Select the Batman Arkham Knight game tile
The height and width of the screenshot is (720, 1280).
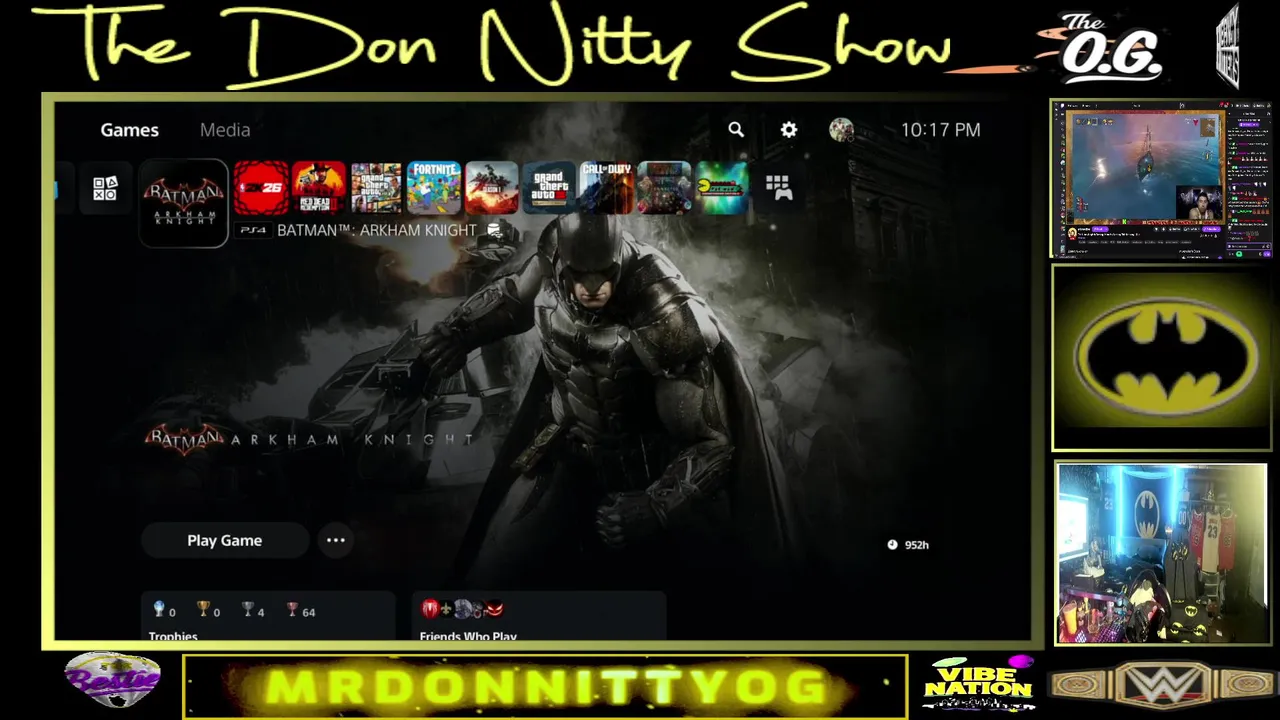184,203
